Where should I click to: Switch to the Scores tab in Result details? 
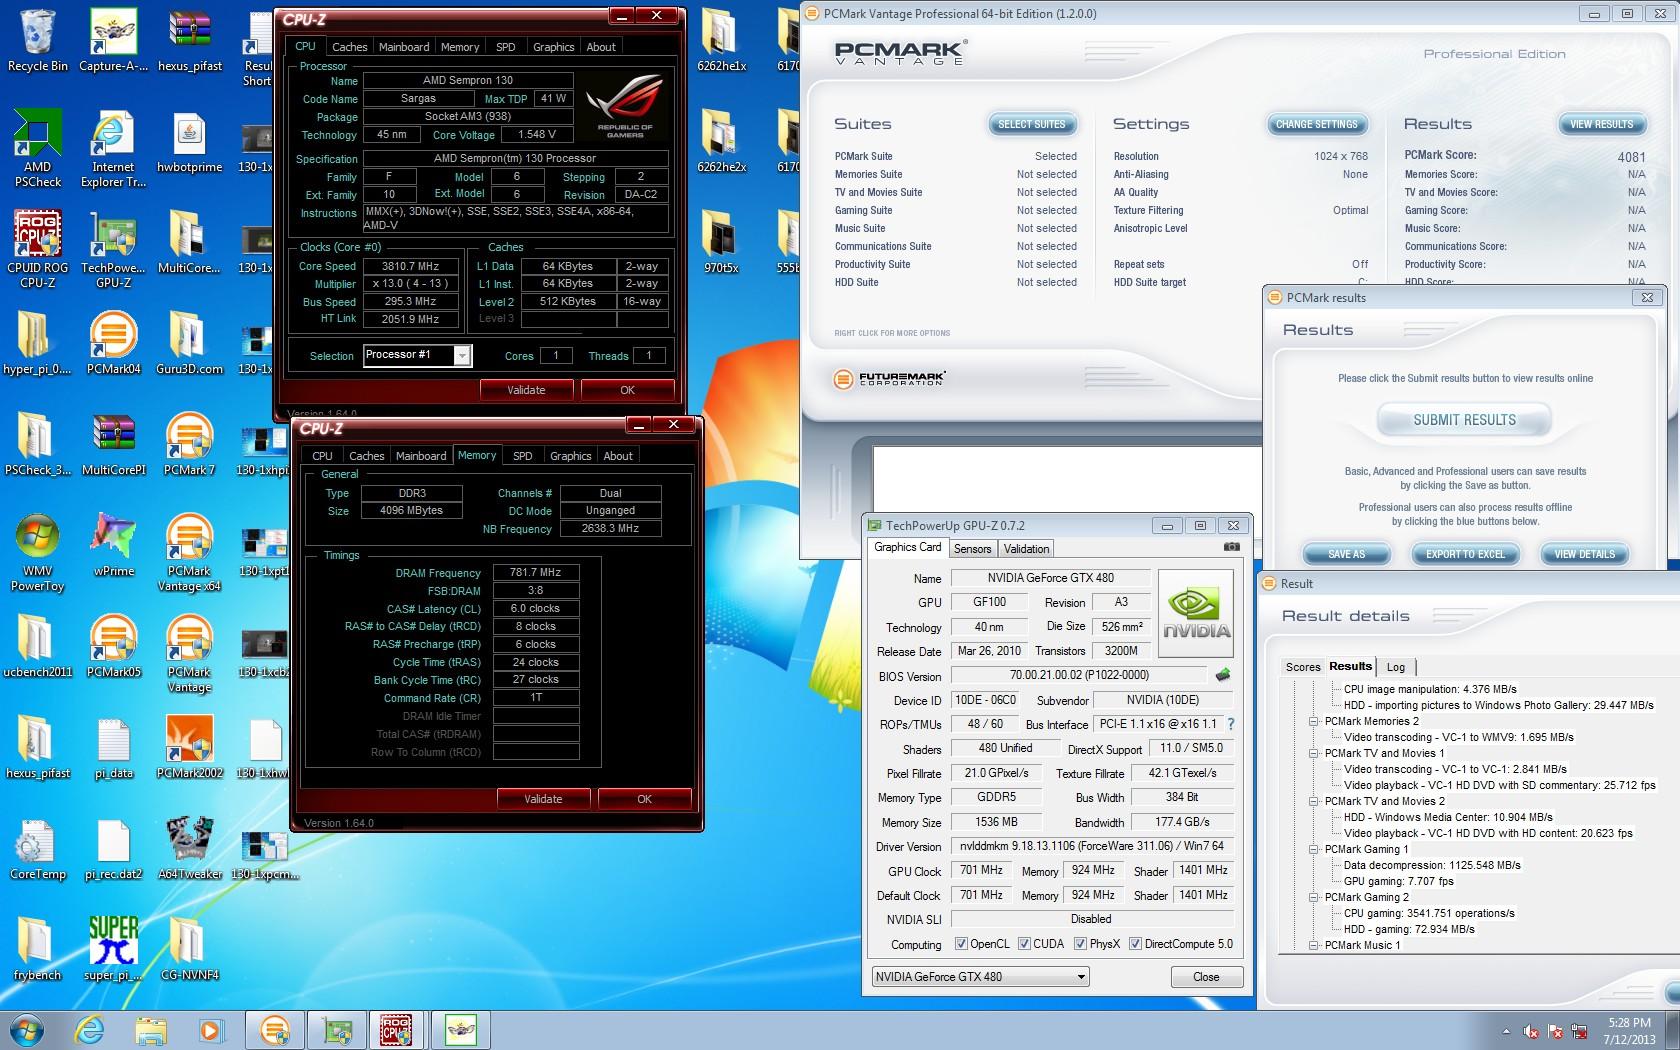[x=1303, y=667]
